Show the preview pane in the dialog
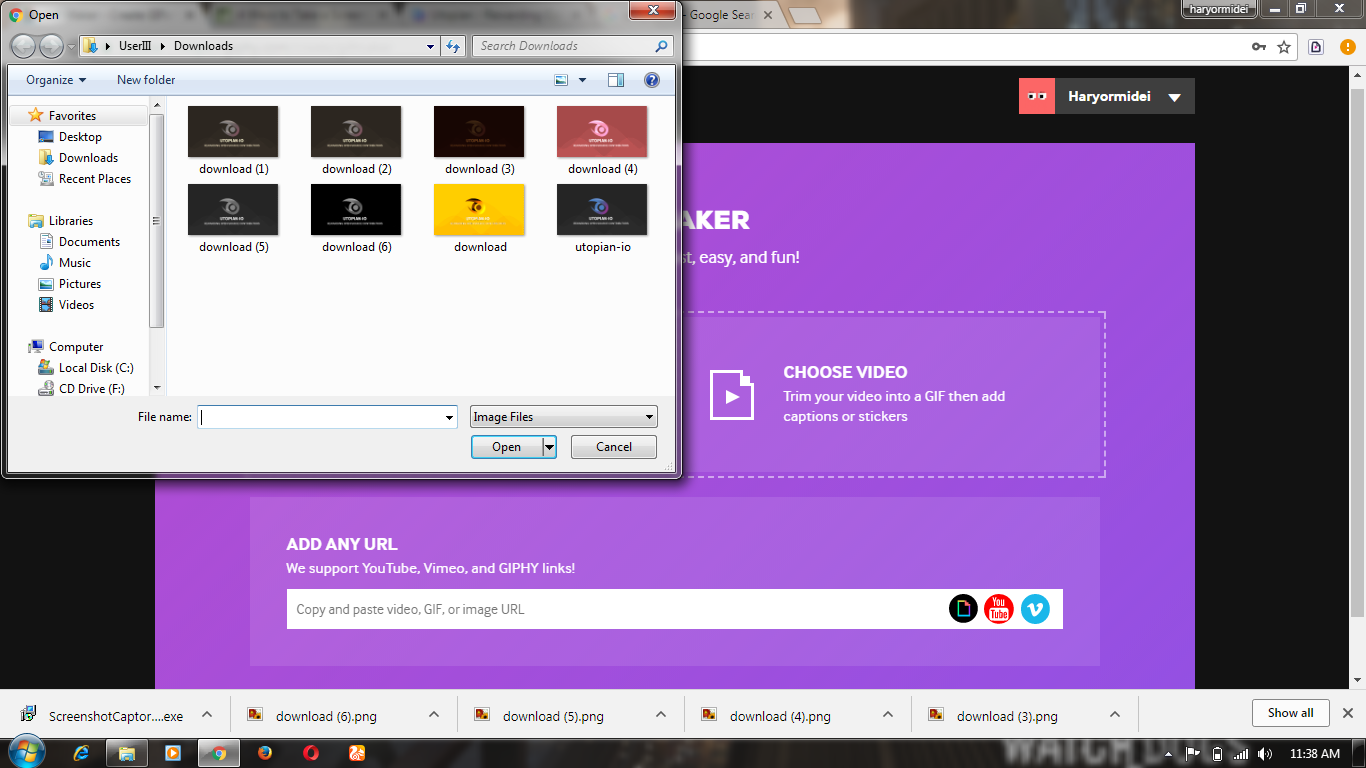Image resolution: width=1366 pixels, height=768 pixels. tap(616, 79)
